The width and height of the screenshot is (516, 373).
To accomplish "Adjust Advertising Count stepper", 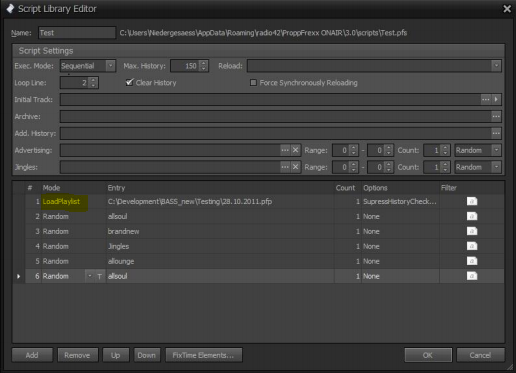I will [445, 150].
